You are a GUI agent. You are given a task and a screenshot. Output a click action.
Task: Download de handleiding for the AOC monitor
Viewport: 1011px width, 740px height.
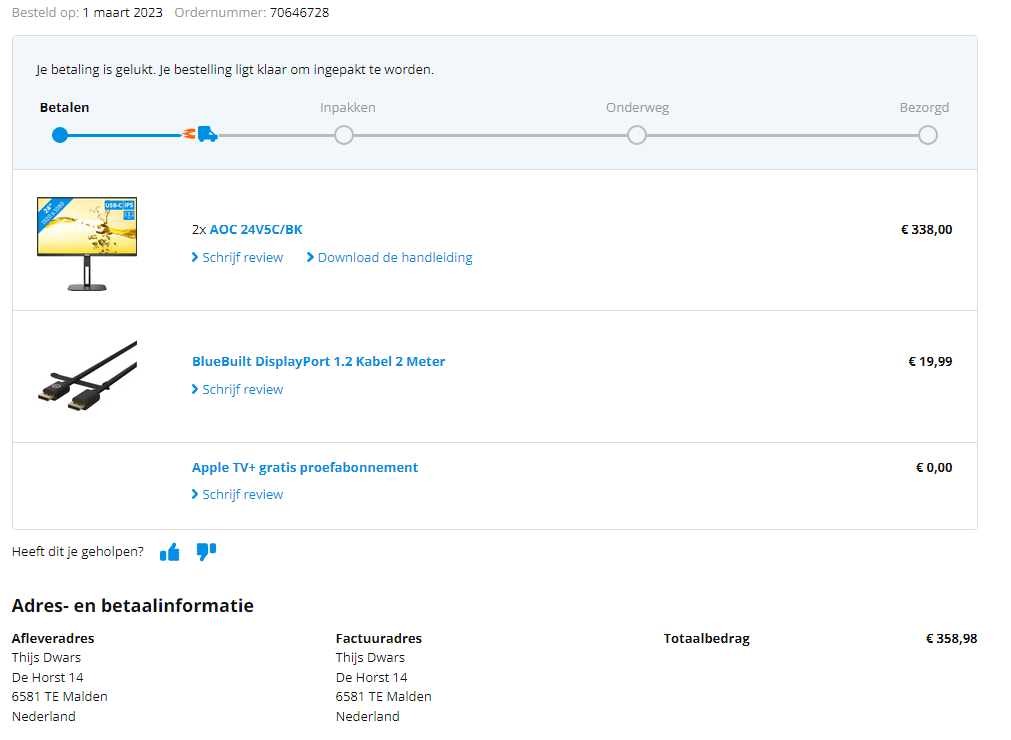click(x=395, y=258)
